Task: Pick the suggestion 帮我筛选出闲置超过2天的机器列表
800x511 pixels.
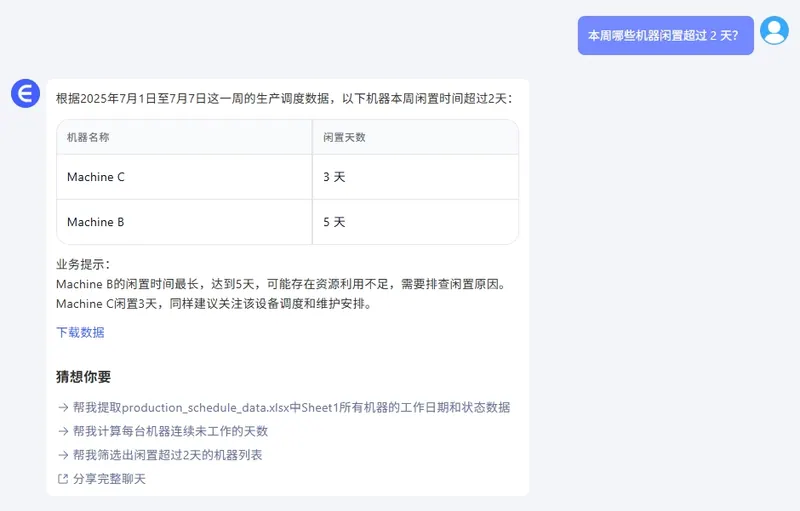Action: coord(167,455)
